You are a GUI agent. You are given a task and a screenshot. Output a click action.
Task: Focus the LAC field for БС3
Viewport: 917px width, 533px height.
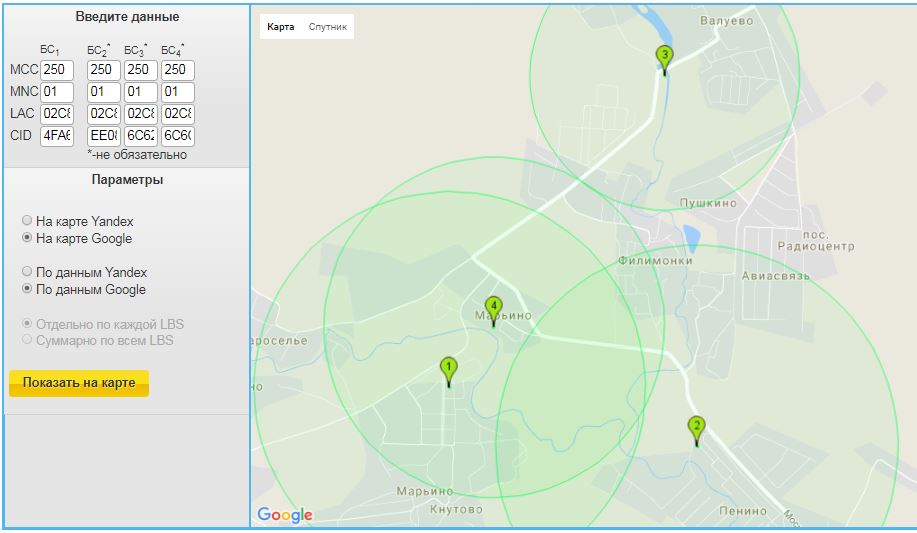[140, 114]
